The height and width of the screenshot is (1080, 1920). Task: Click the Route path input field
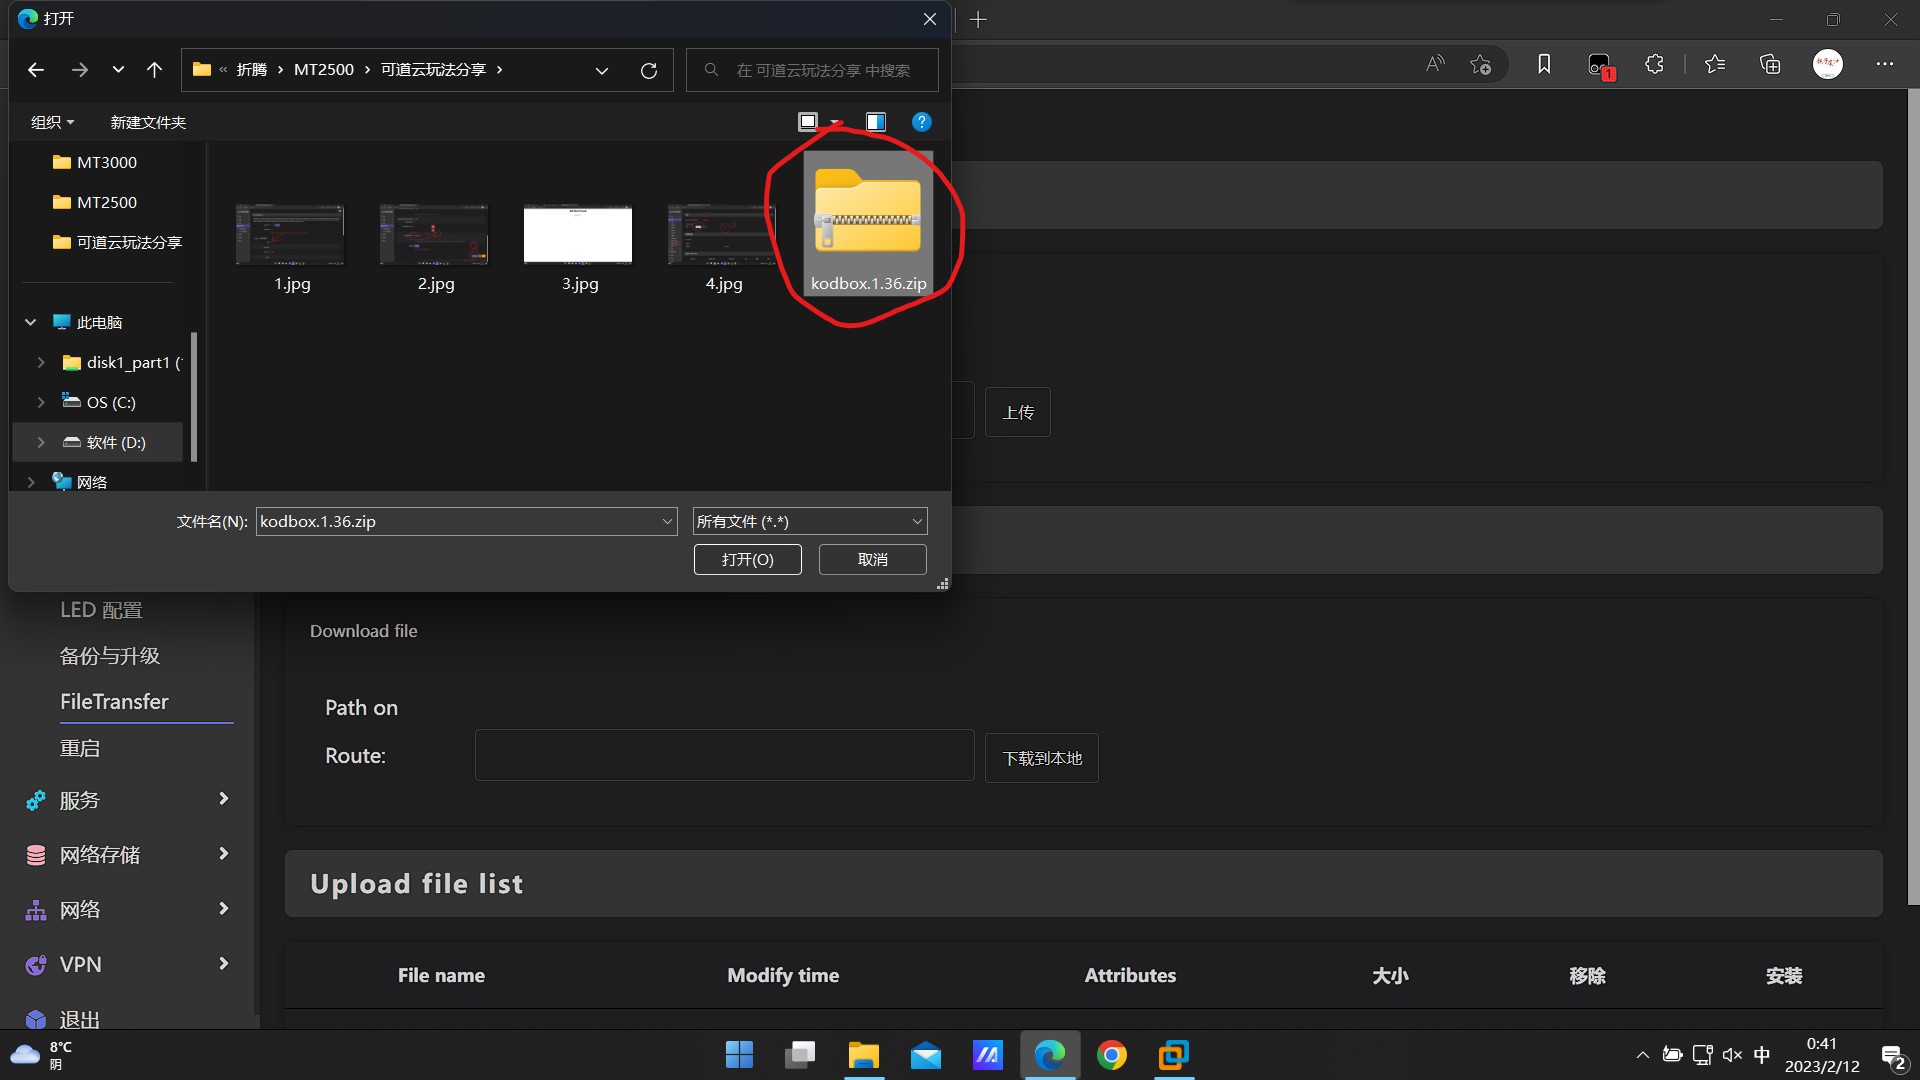tap(724, 755)
